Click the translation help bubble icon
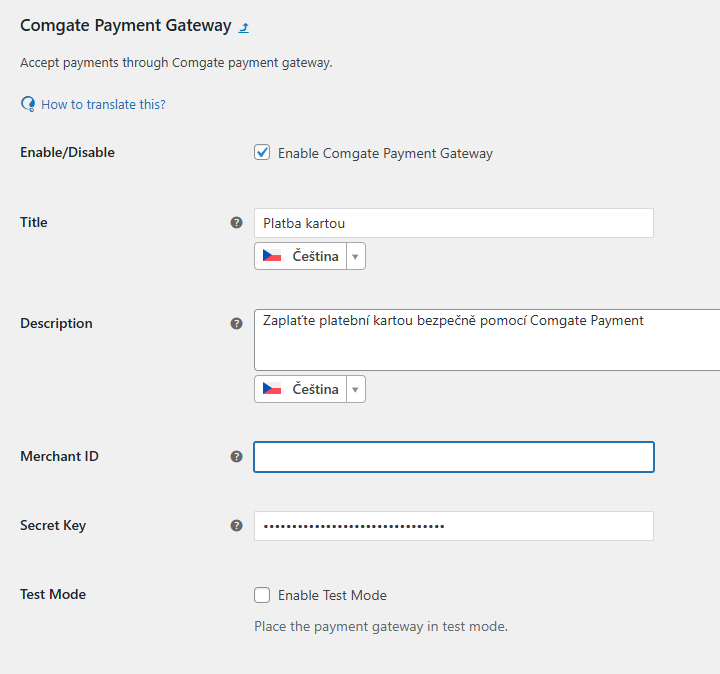Screen dimensions: 720x674 tap(28, 104)
